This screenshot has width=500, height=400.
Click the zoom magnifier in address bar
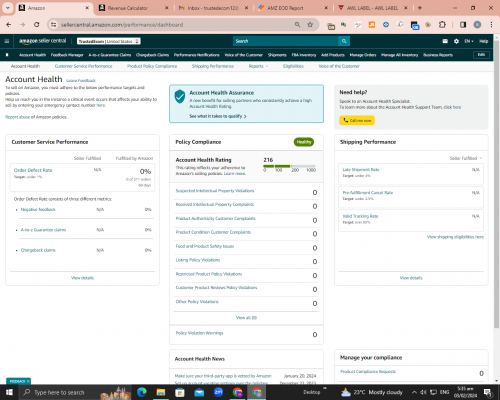coord(297,25)
